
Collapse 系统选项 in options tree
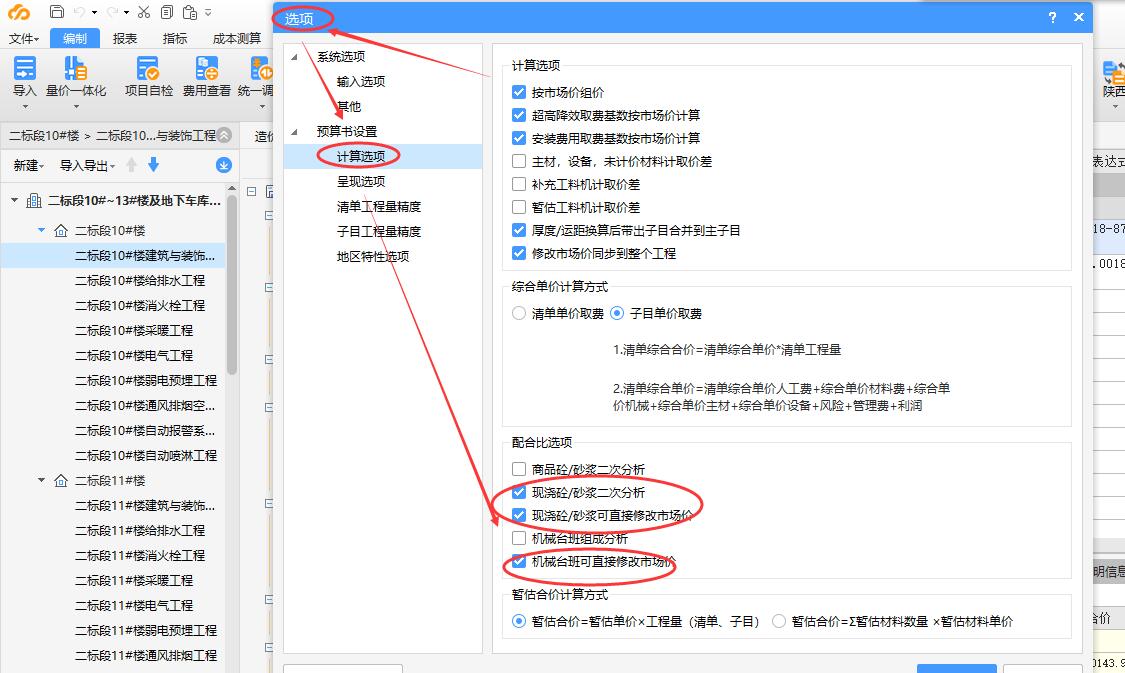pos(294,57)
